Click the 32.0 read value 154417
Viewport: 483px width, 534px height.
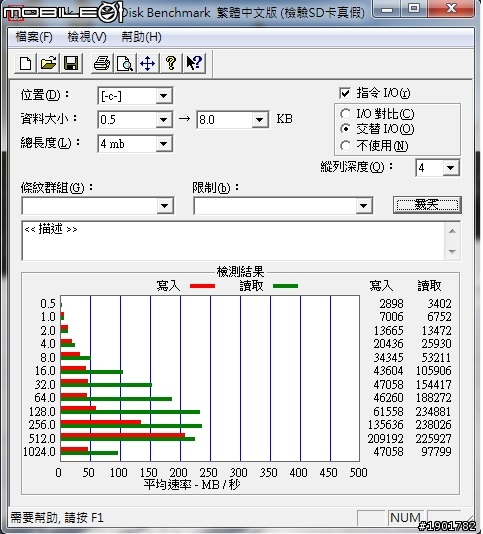pos(433,384)
